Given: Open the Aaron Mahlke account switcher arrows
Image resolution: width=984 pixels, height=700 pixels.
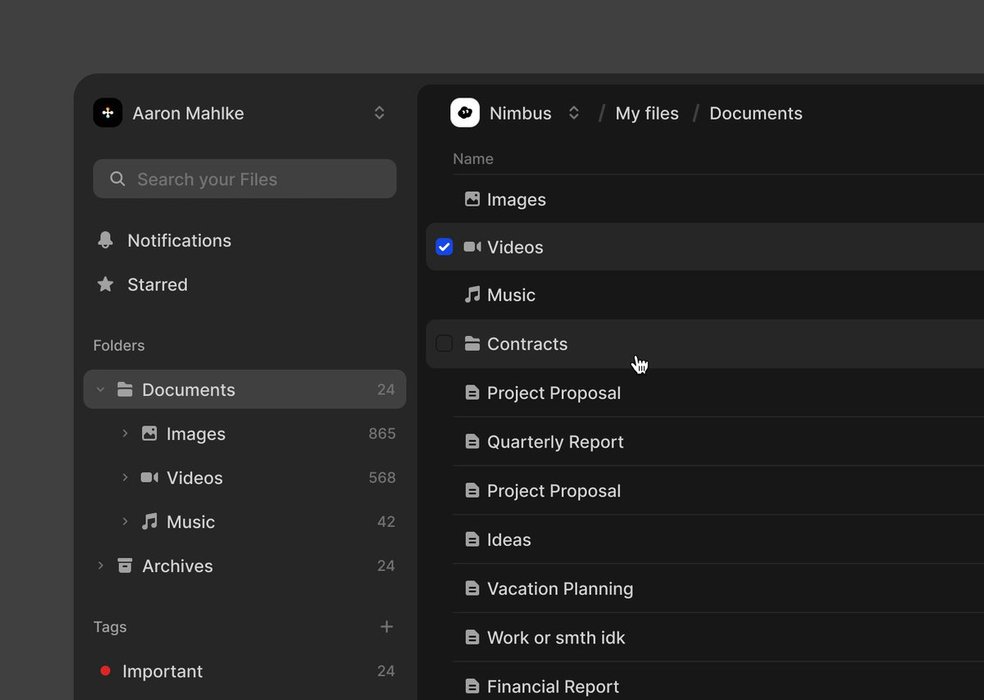Looking at the screenshot, I should (379, 113).
